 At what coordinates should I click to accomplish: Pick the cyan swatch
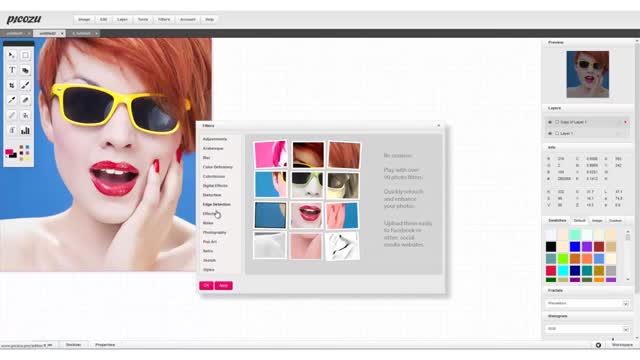pos(563,271)
